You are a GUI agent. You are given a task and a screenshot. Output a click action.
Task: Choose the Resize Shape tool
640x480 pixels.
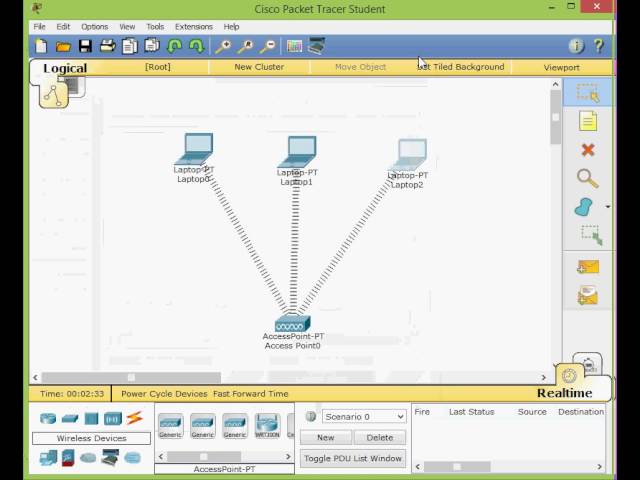(x=591, y=235)
